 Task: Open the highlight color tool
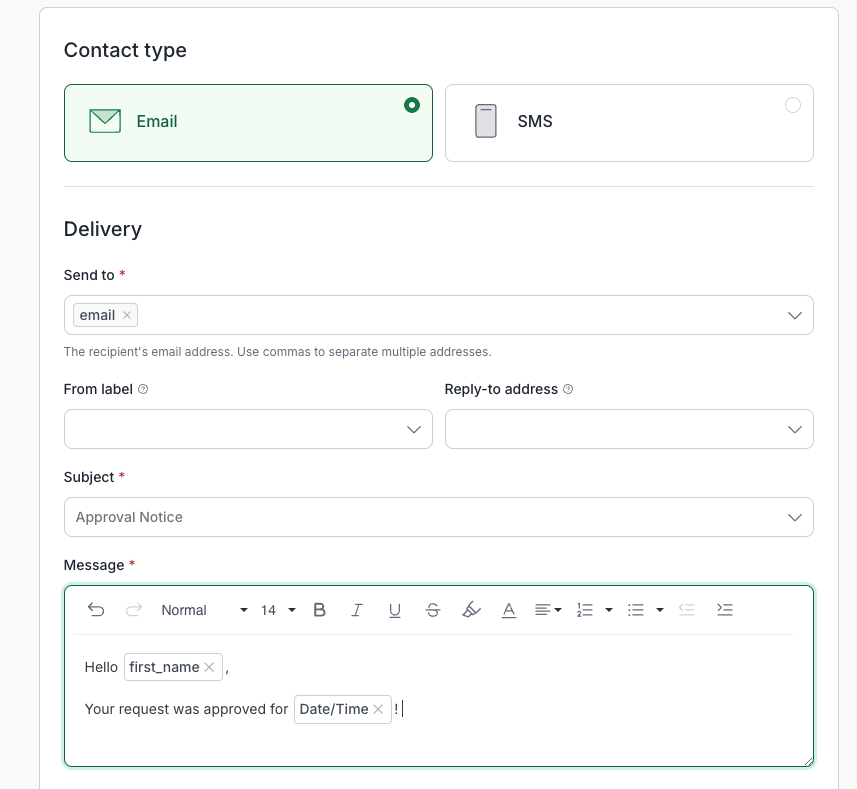(471, 610)
